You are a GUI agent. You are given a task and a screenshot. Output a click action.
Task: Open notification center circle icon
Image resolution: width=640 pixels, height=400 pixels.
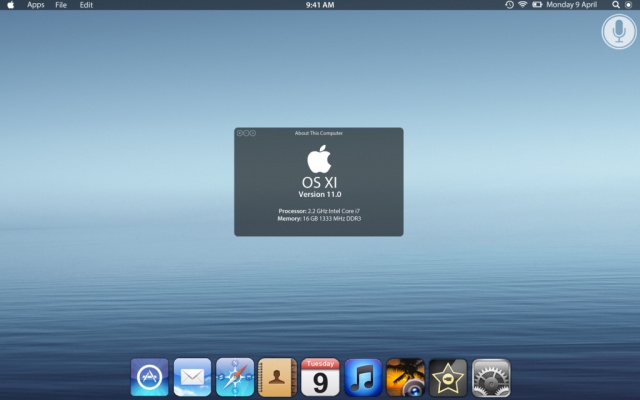[629, 5]
